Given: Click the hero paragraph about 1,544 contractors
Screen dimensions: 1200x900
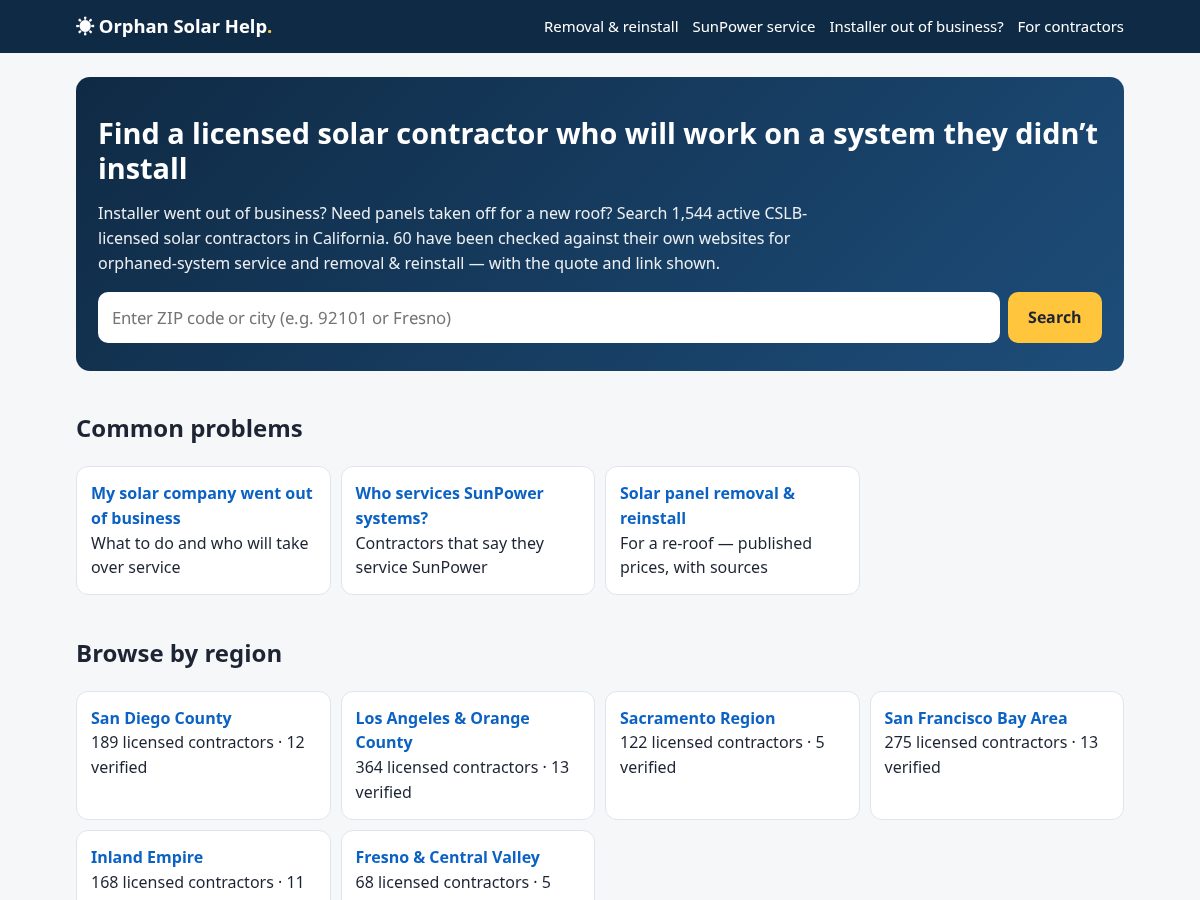Looking at the screenshot, I should [x=452, y=238].
